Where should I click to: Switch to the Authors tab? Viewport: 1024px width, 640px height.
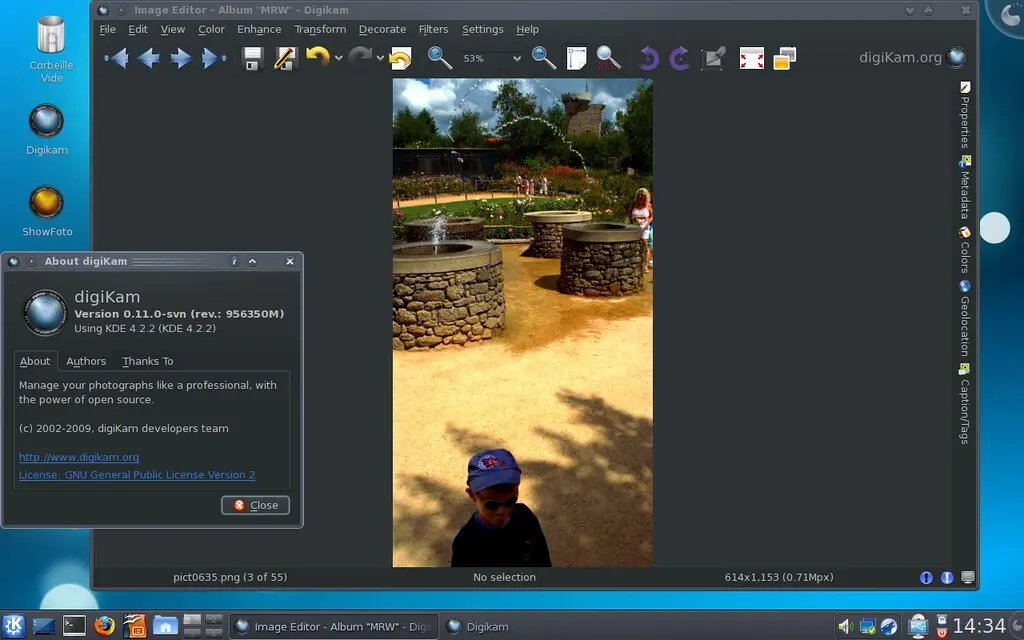point(86,361)
